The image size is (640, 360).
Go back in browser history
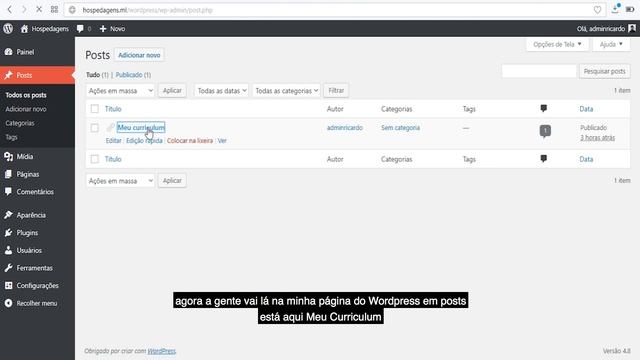point(9,9)
